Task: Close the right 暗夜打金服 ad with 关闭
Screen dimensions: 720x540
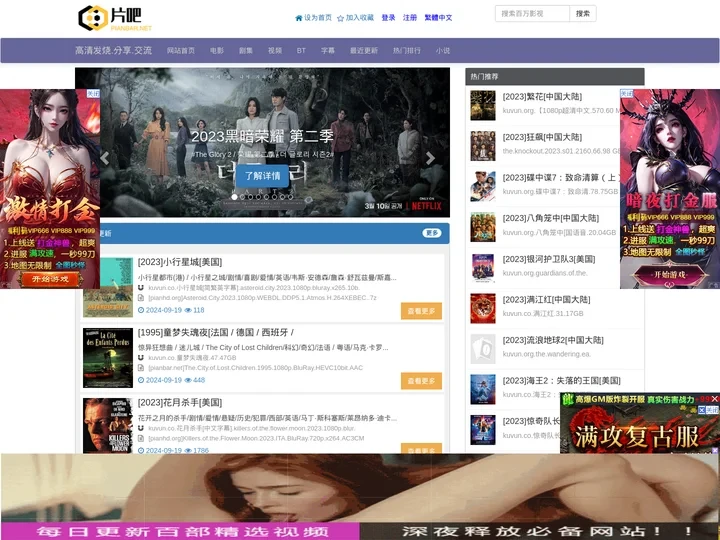Action: [626, 94]
